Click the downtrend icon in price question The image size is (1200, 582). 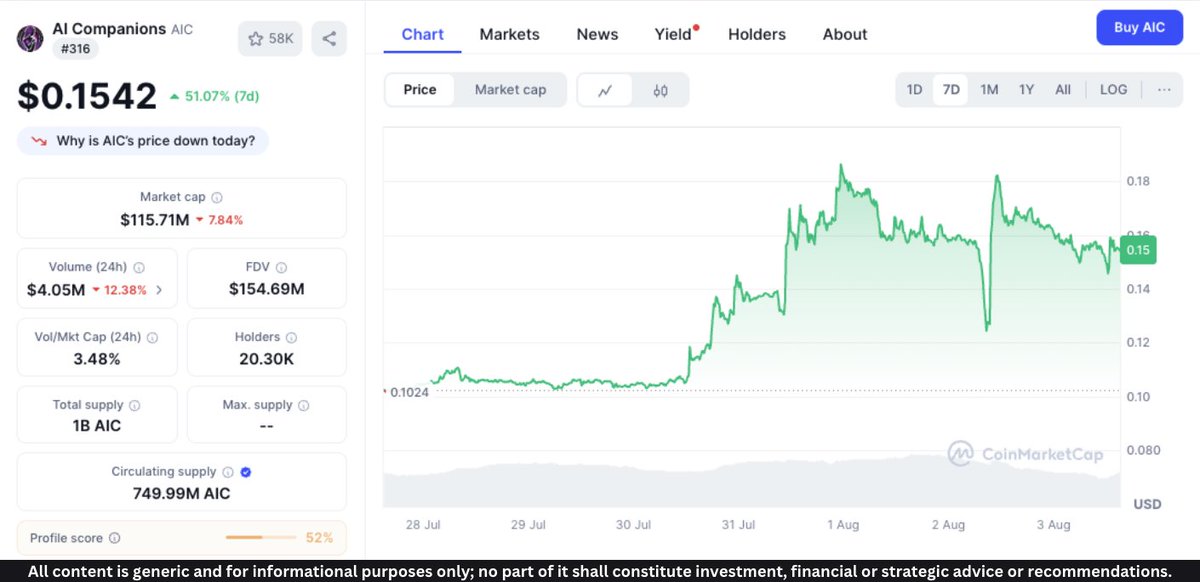coord(39,141)
